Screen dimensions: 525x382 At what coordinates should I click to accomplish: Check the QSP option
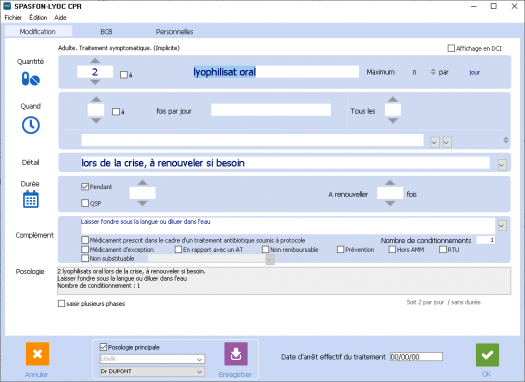[85, 203]
